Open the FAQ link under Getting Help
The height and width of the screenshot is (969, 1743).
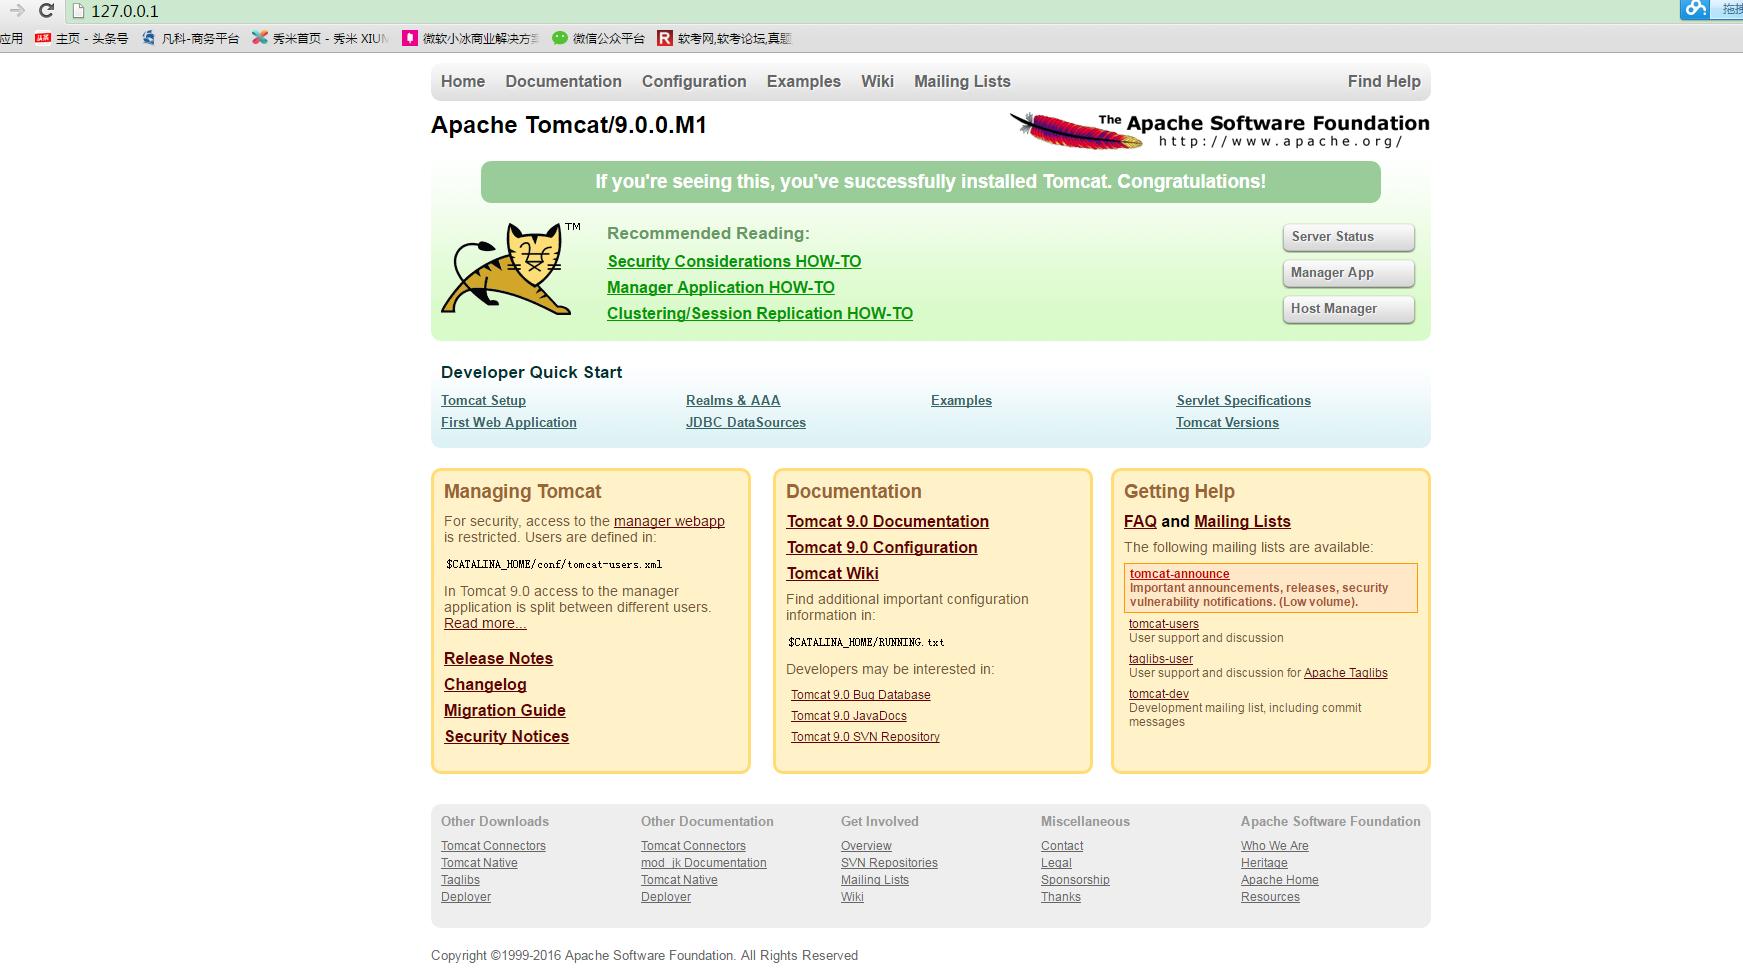click(1140, 521)
